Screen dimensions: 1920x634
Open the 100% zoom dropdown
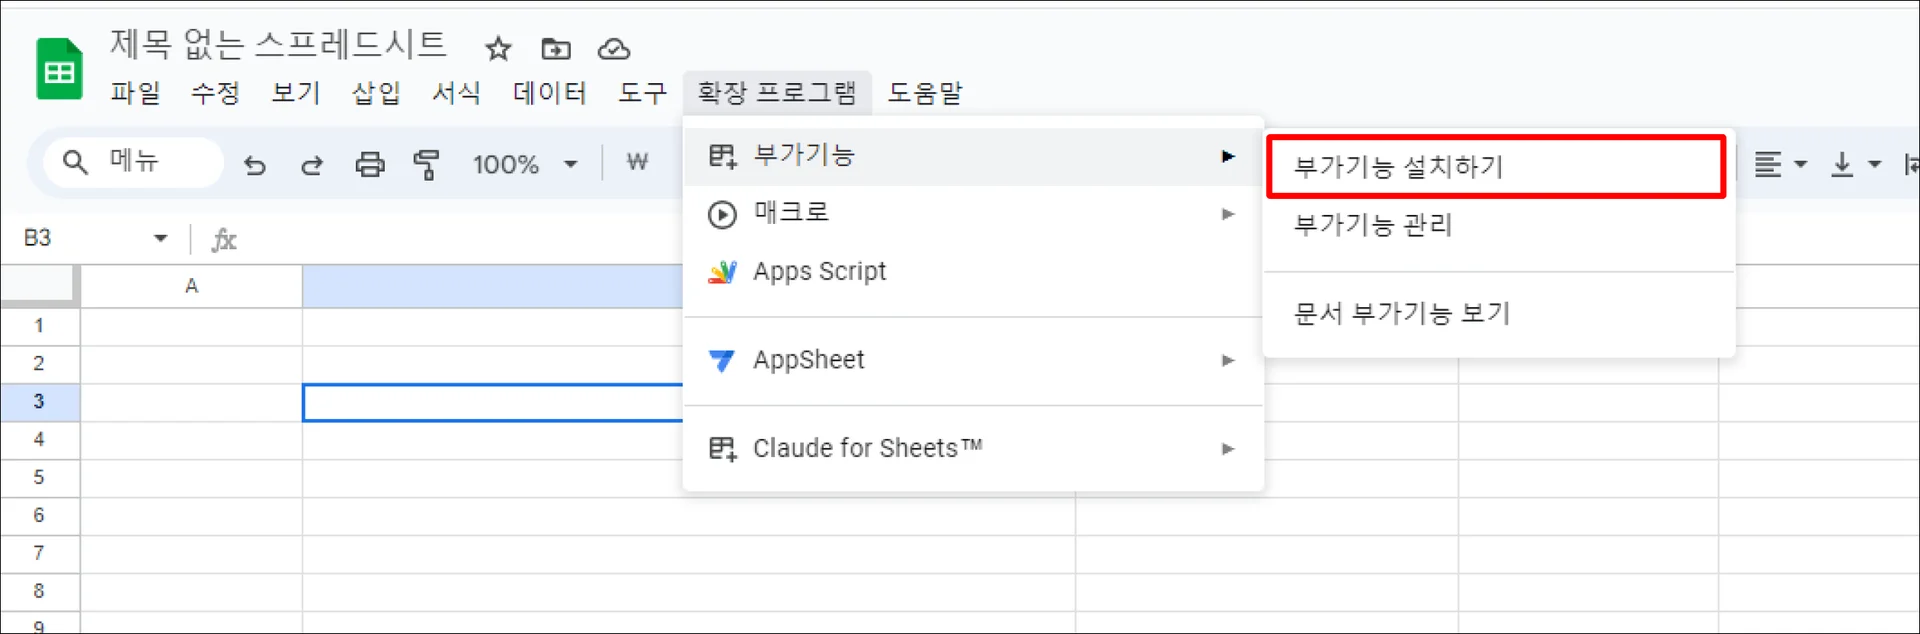[524, 164]
